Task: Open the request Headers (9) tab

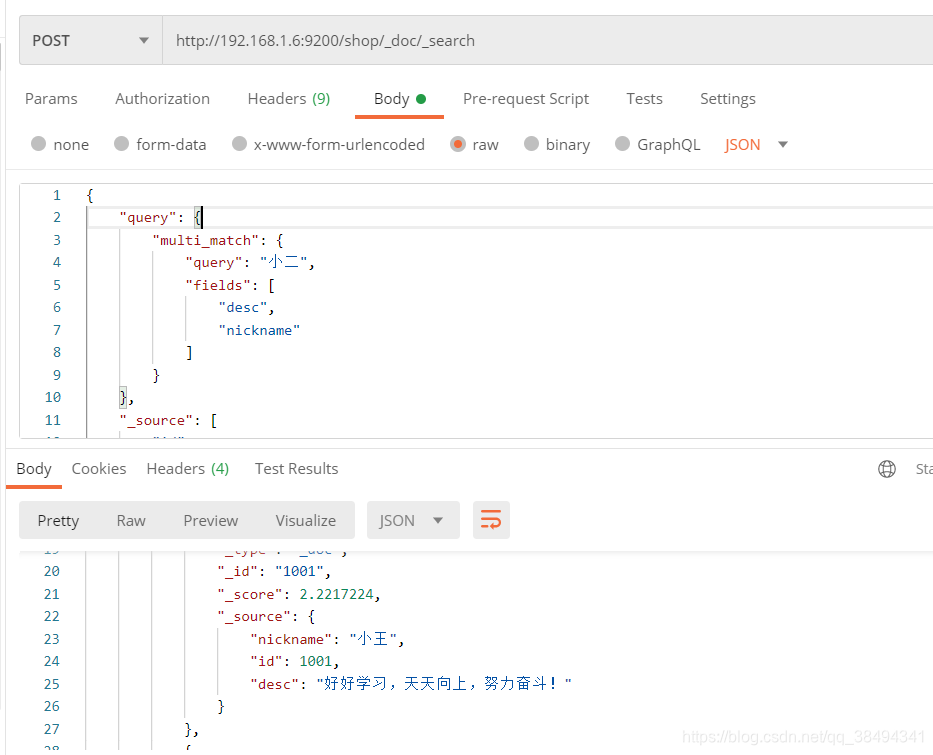Action: tap(288, 98)
